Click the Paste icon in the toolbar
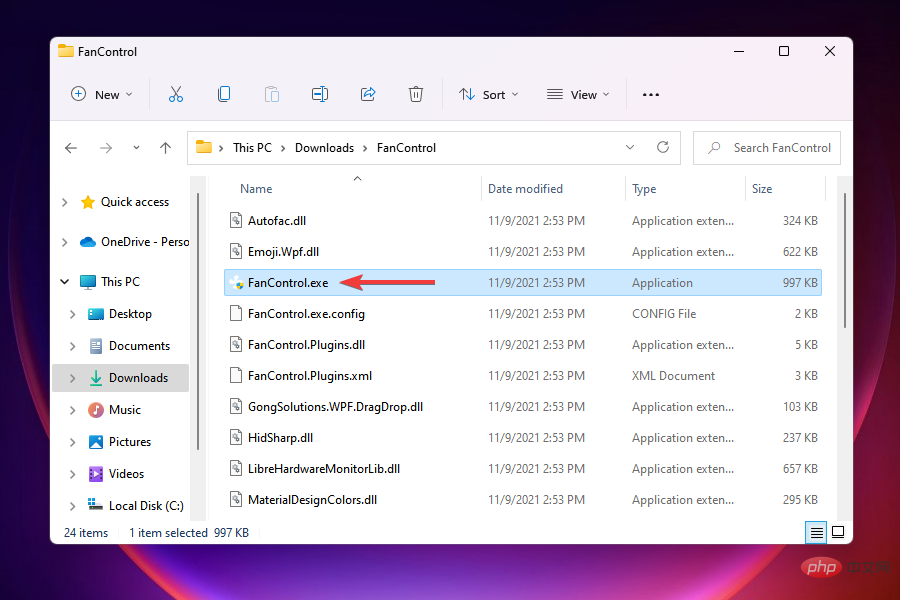The image size is (900, 600). (271, 94)
